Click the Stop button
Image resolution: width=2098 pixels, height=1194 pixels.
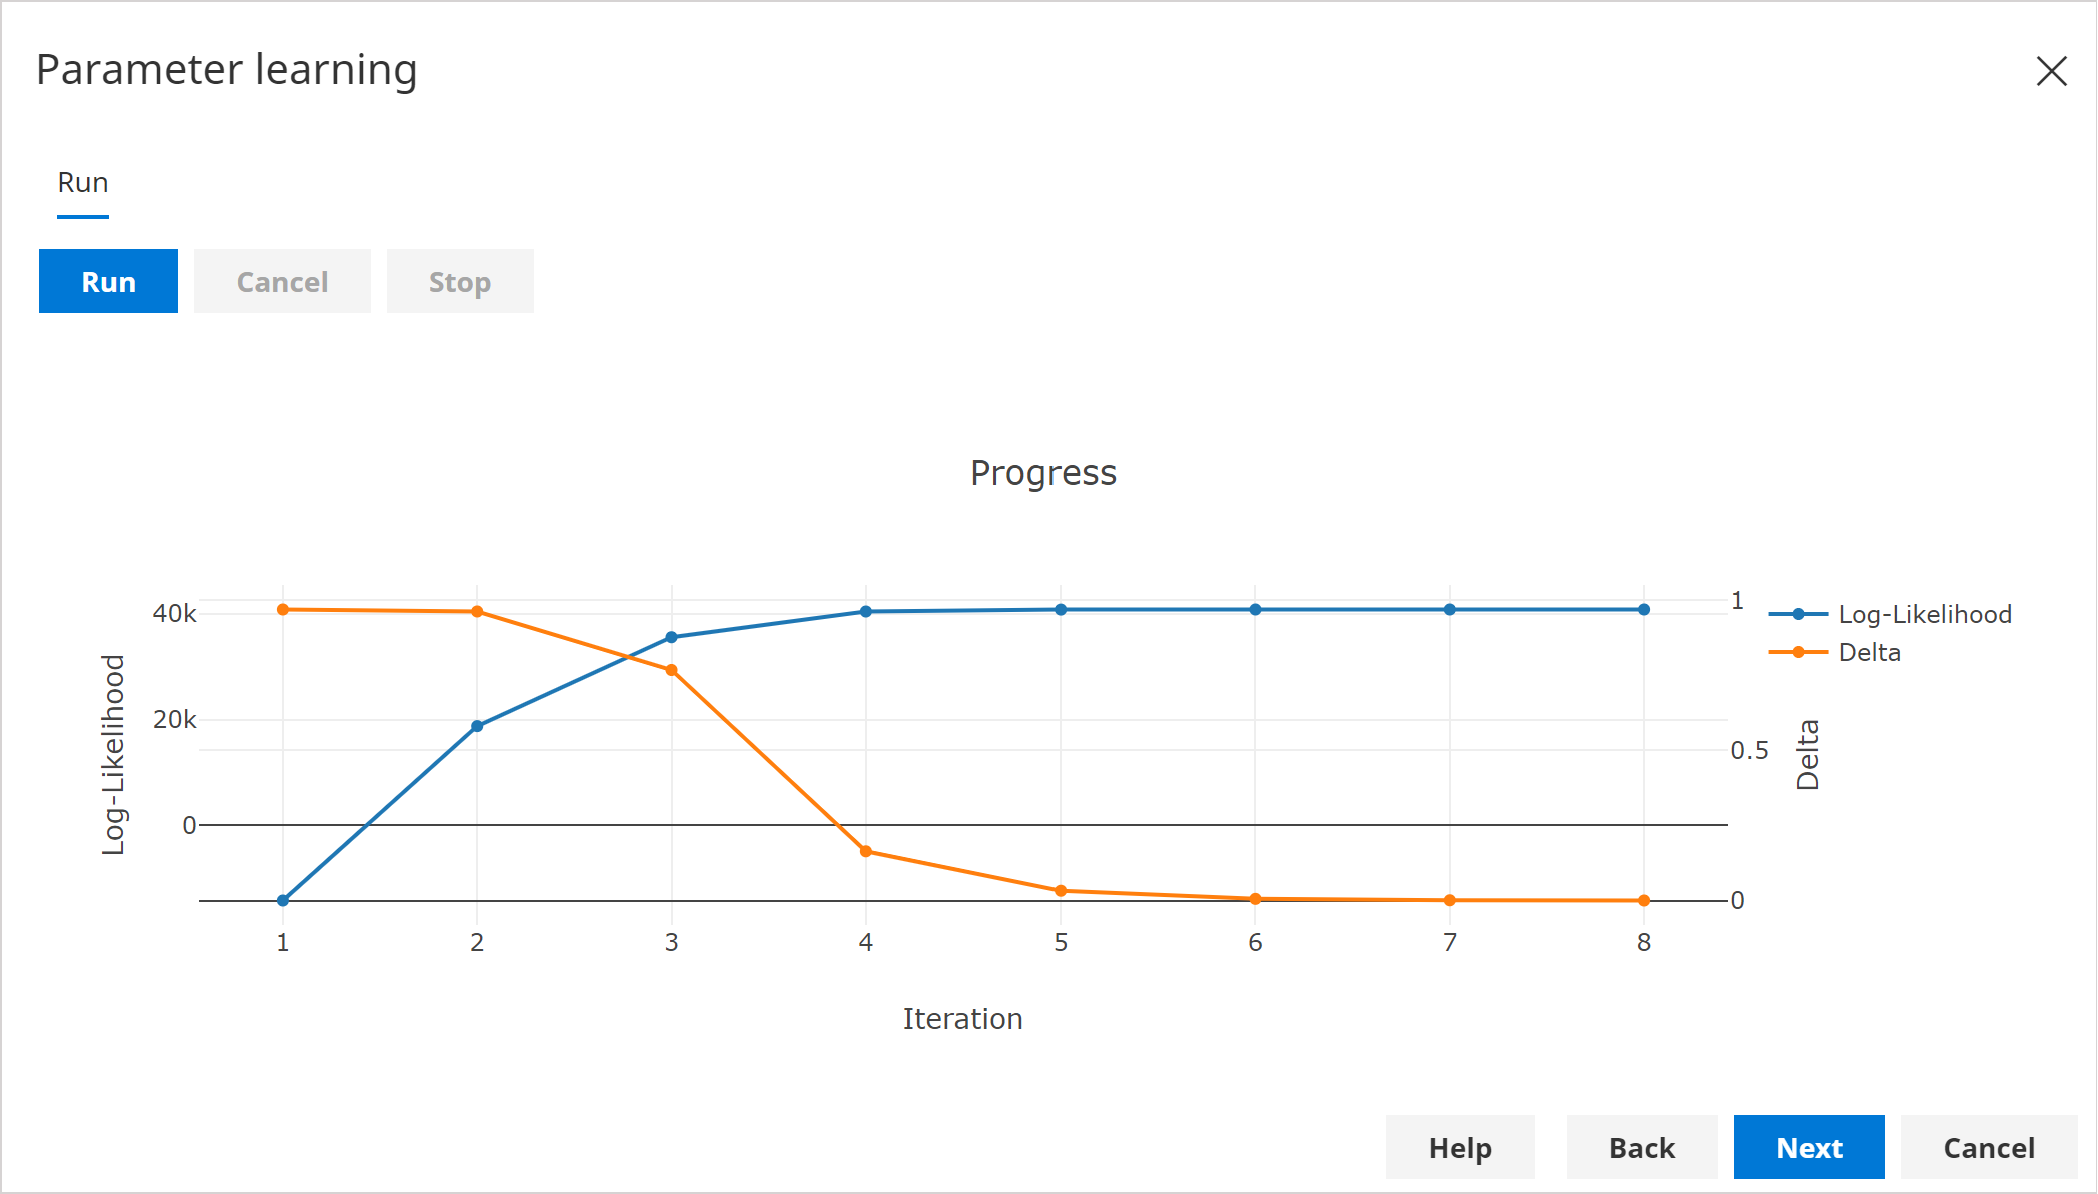click(x=460, y=282)
